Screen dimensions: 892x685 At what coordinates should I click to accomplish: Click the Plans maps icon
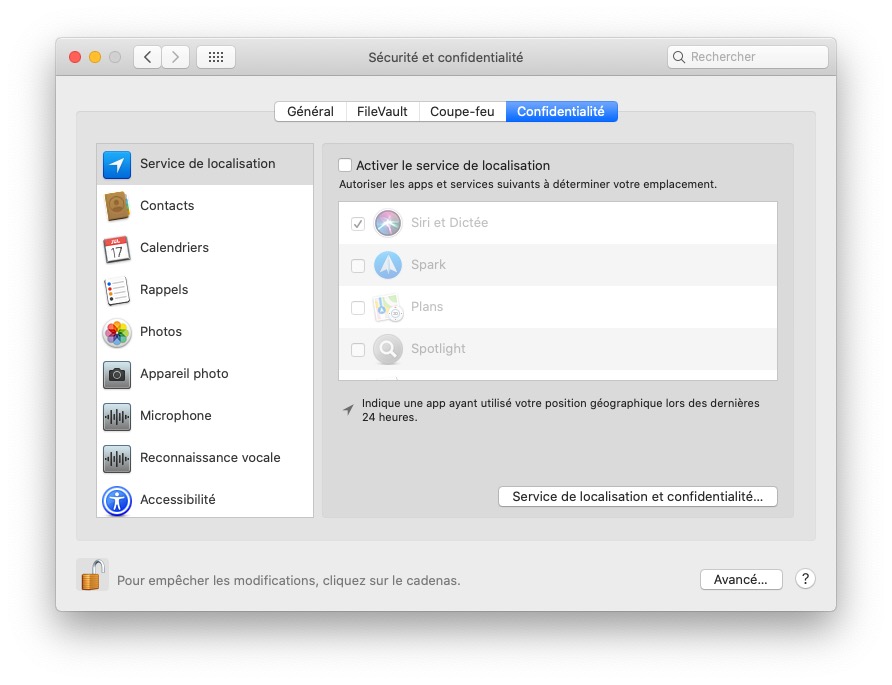coord(388,307)
